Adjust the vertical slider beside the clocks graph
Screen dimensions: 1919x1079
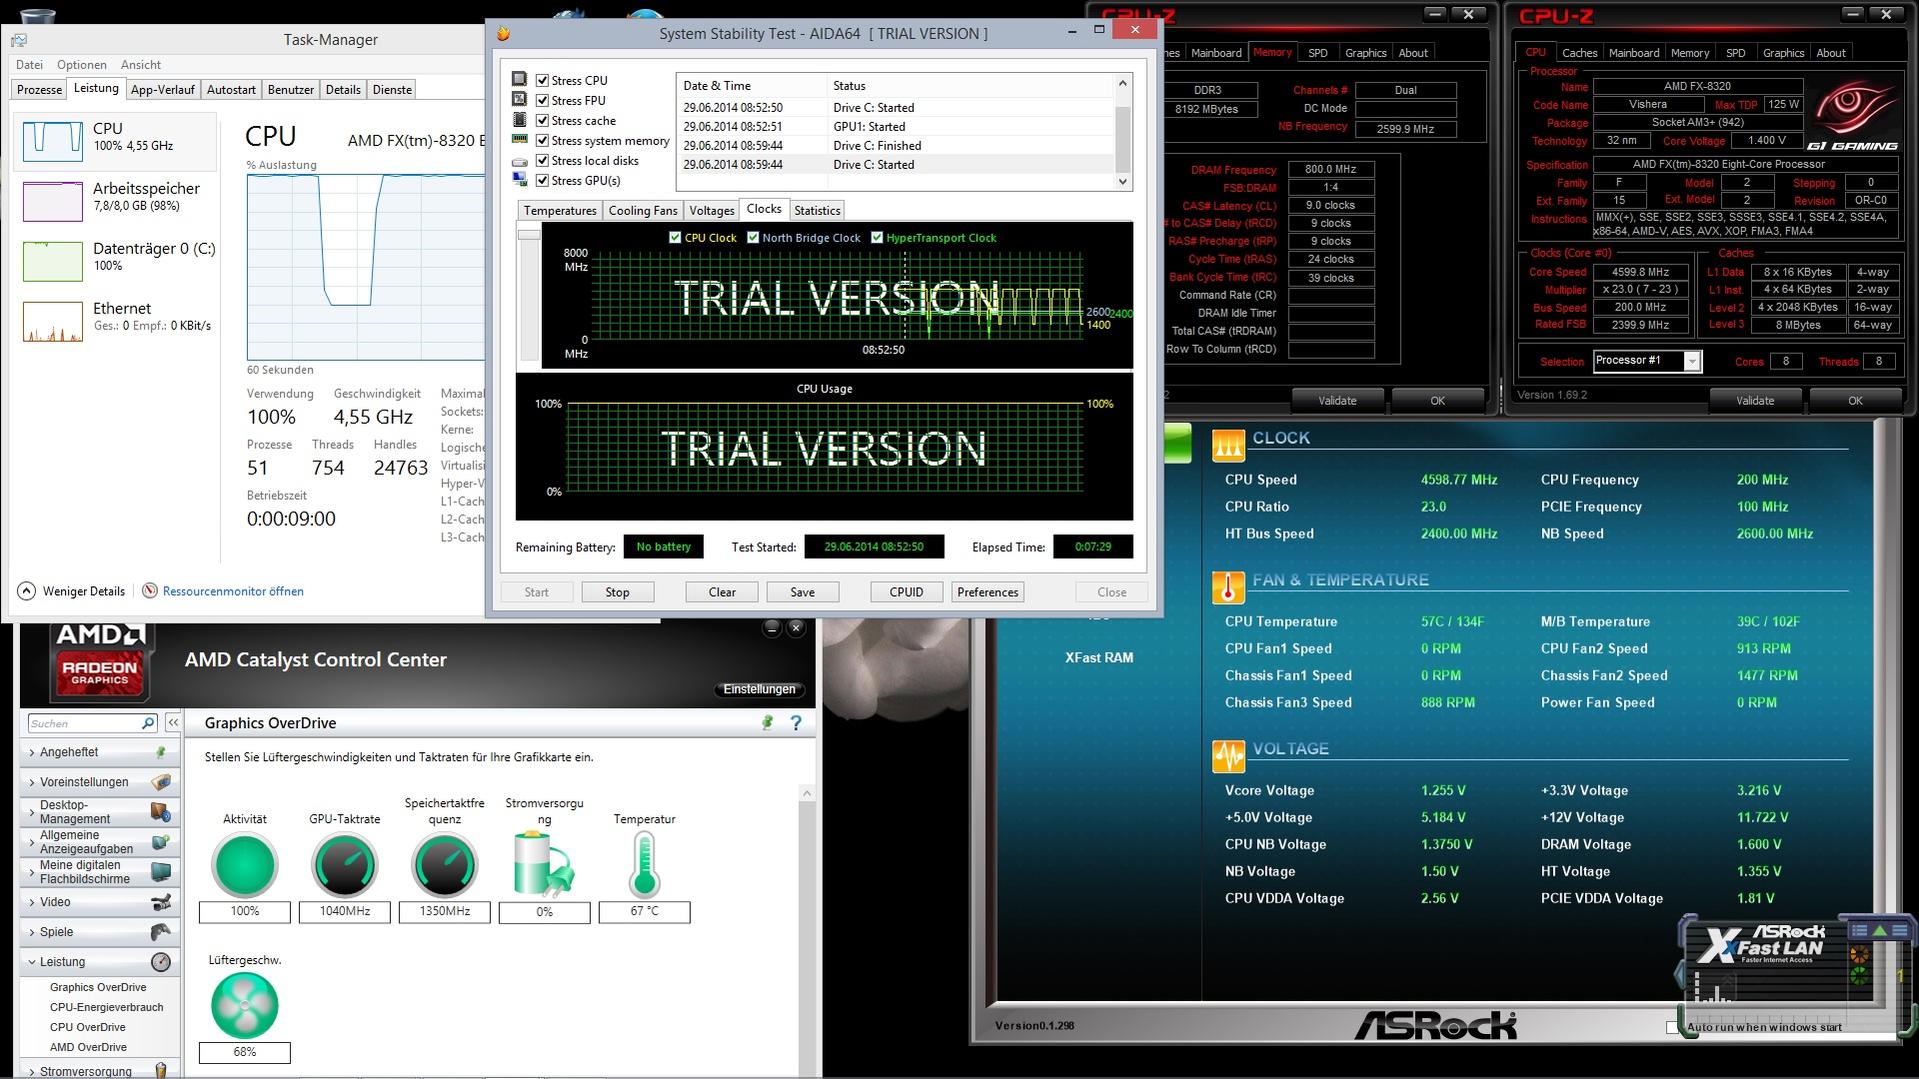[x=528, y=234]
